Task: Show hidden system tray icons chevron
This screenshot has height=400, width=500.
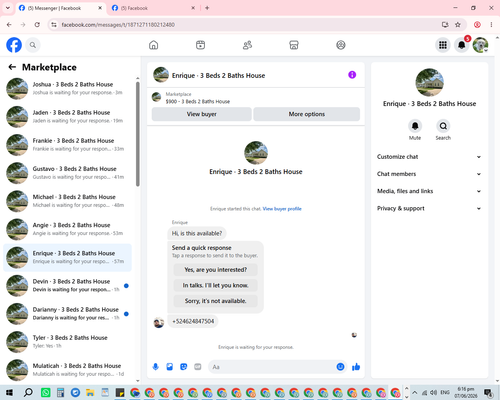Action: point(415,392)
